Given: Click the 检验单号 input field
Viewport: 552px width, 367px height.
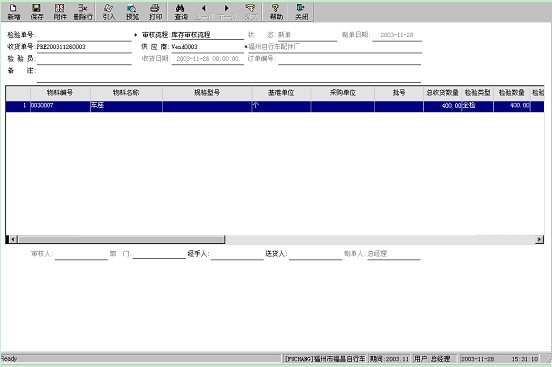Looking at the screenshot, I should (84, 35).
